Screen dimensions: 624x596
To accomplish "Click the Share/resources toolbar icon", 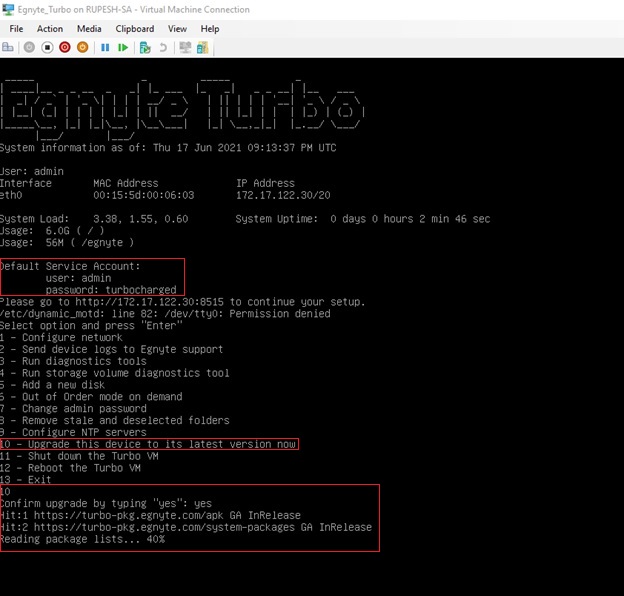I will [203, 47].
